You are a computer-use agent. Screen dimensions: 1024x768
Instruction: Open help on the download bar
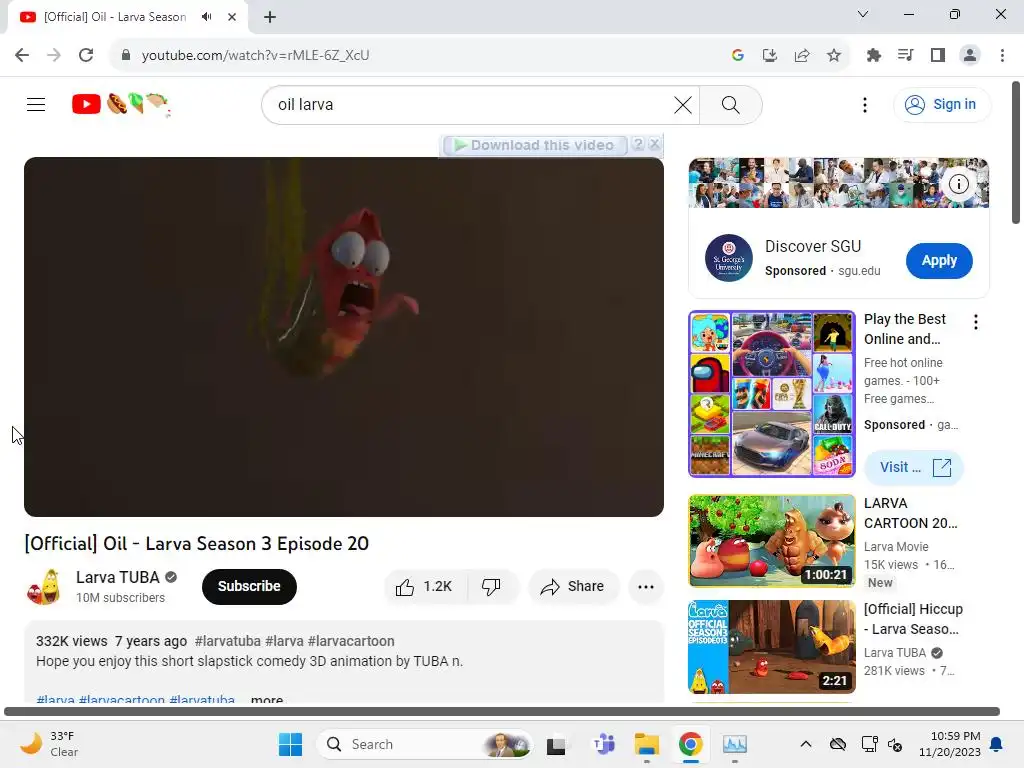638,144
